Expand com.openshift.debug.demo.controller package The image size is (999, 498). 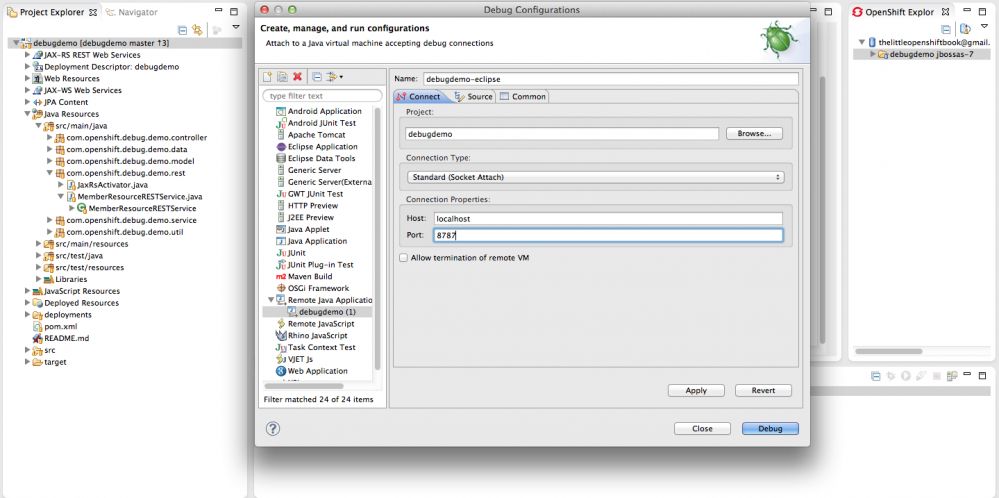point(50,138)
